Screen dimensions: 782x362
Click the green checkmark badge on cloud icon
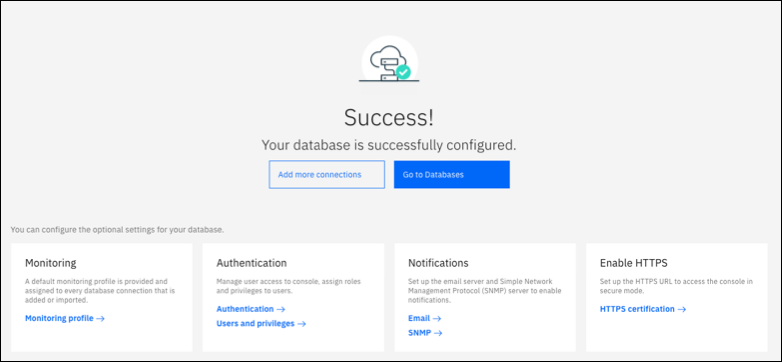[403, 72]
